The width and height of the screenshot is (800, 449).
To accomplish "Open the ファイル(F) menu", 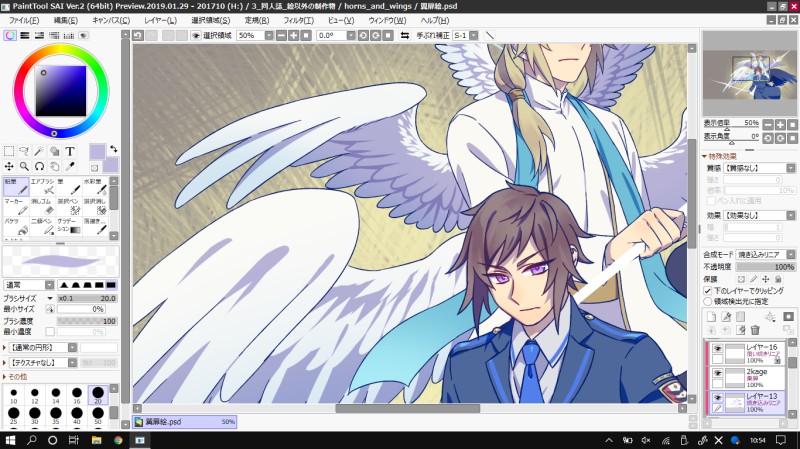I will point(23,20).
